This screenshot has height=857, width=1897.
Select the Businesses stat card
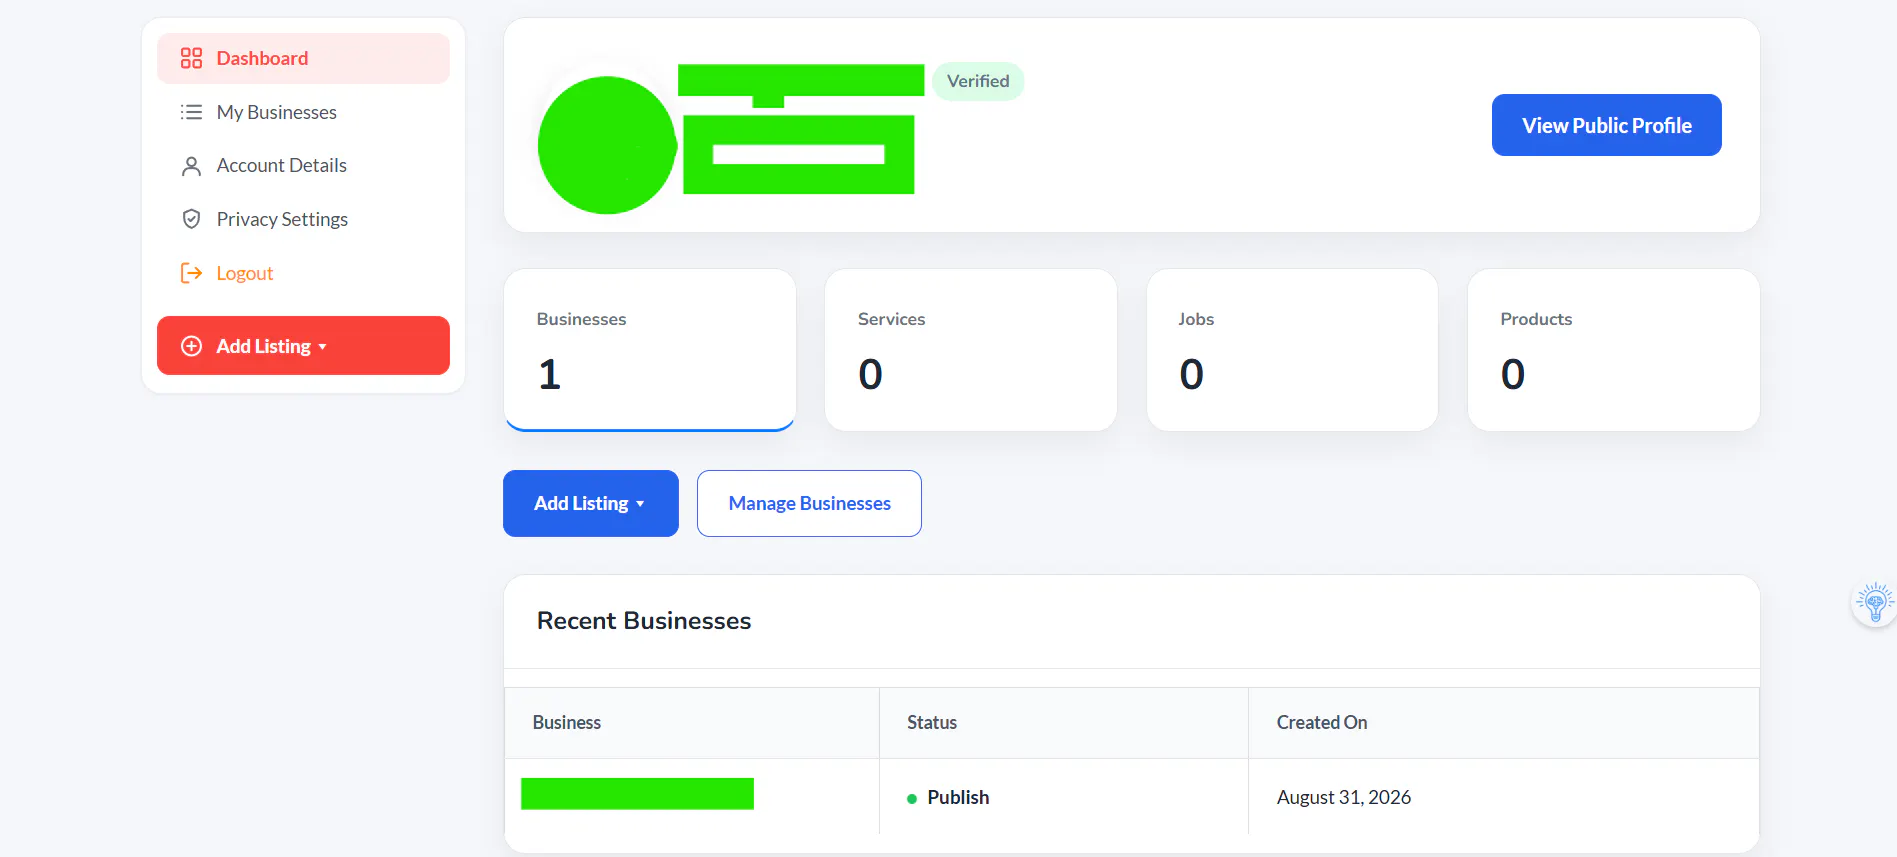pyautogui.click(x=650, y=350)
